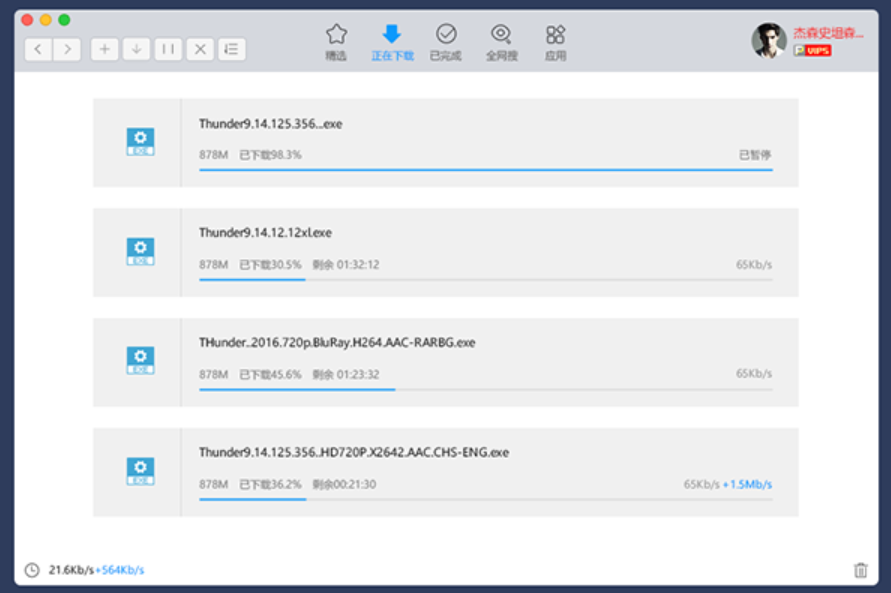The image size is (891, 593).
Task: Go forward with the right arrow button
Action: point(67,49)
